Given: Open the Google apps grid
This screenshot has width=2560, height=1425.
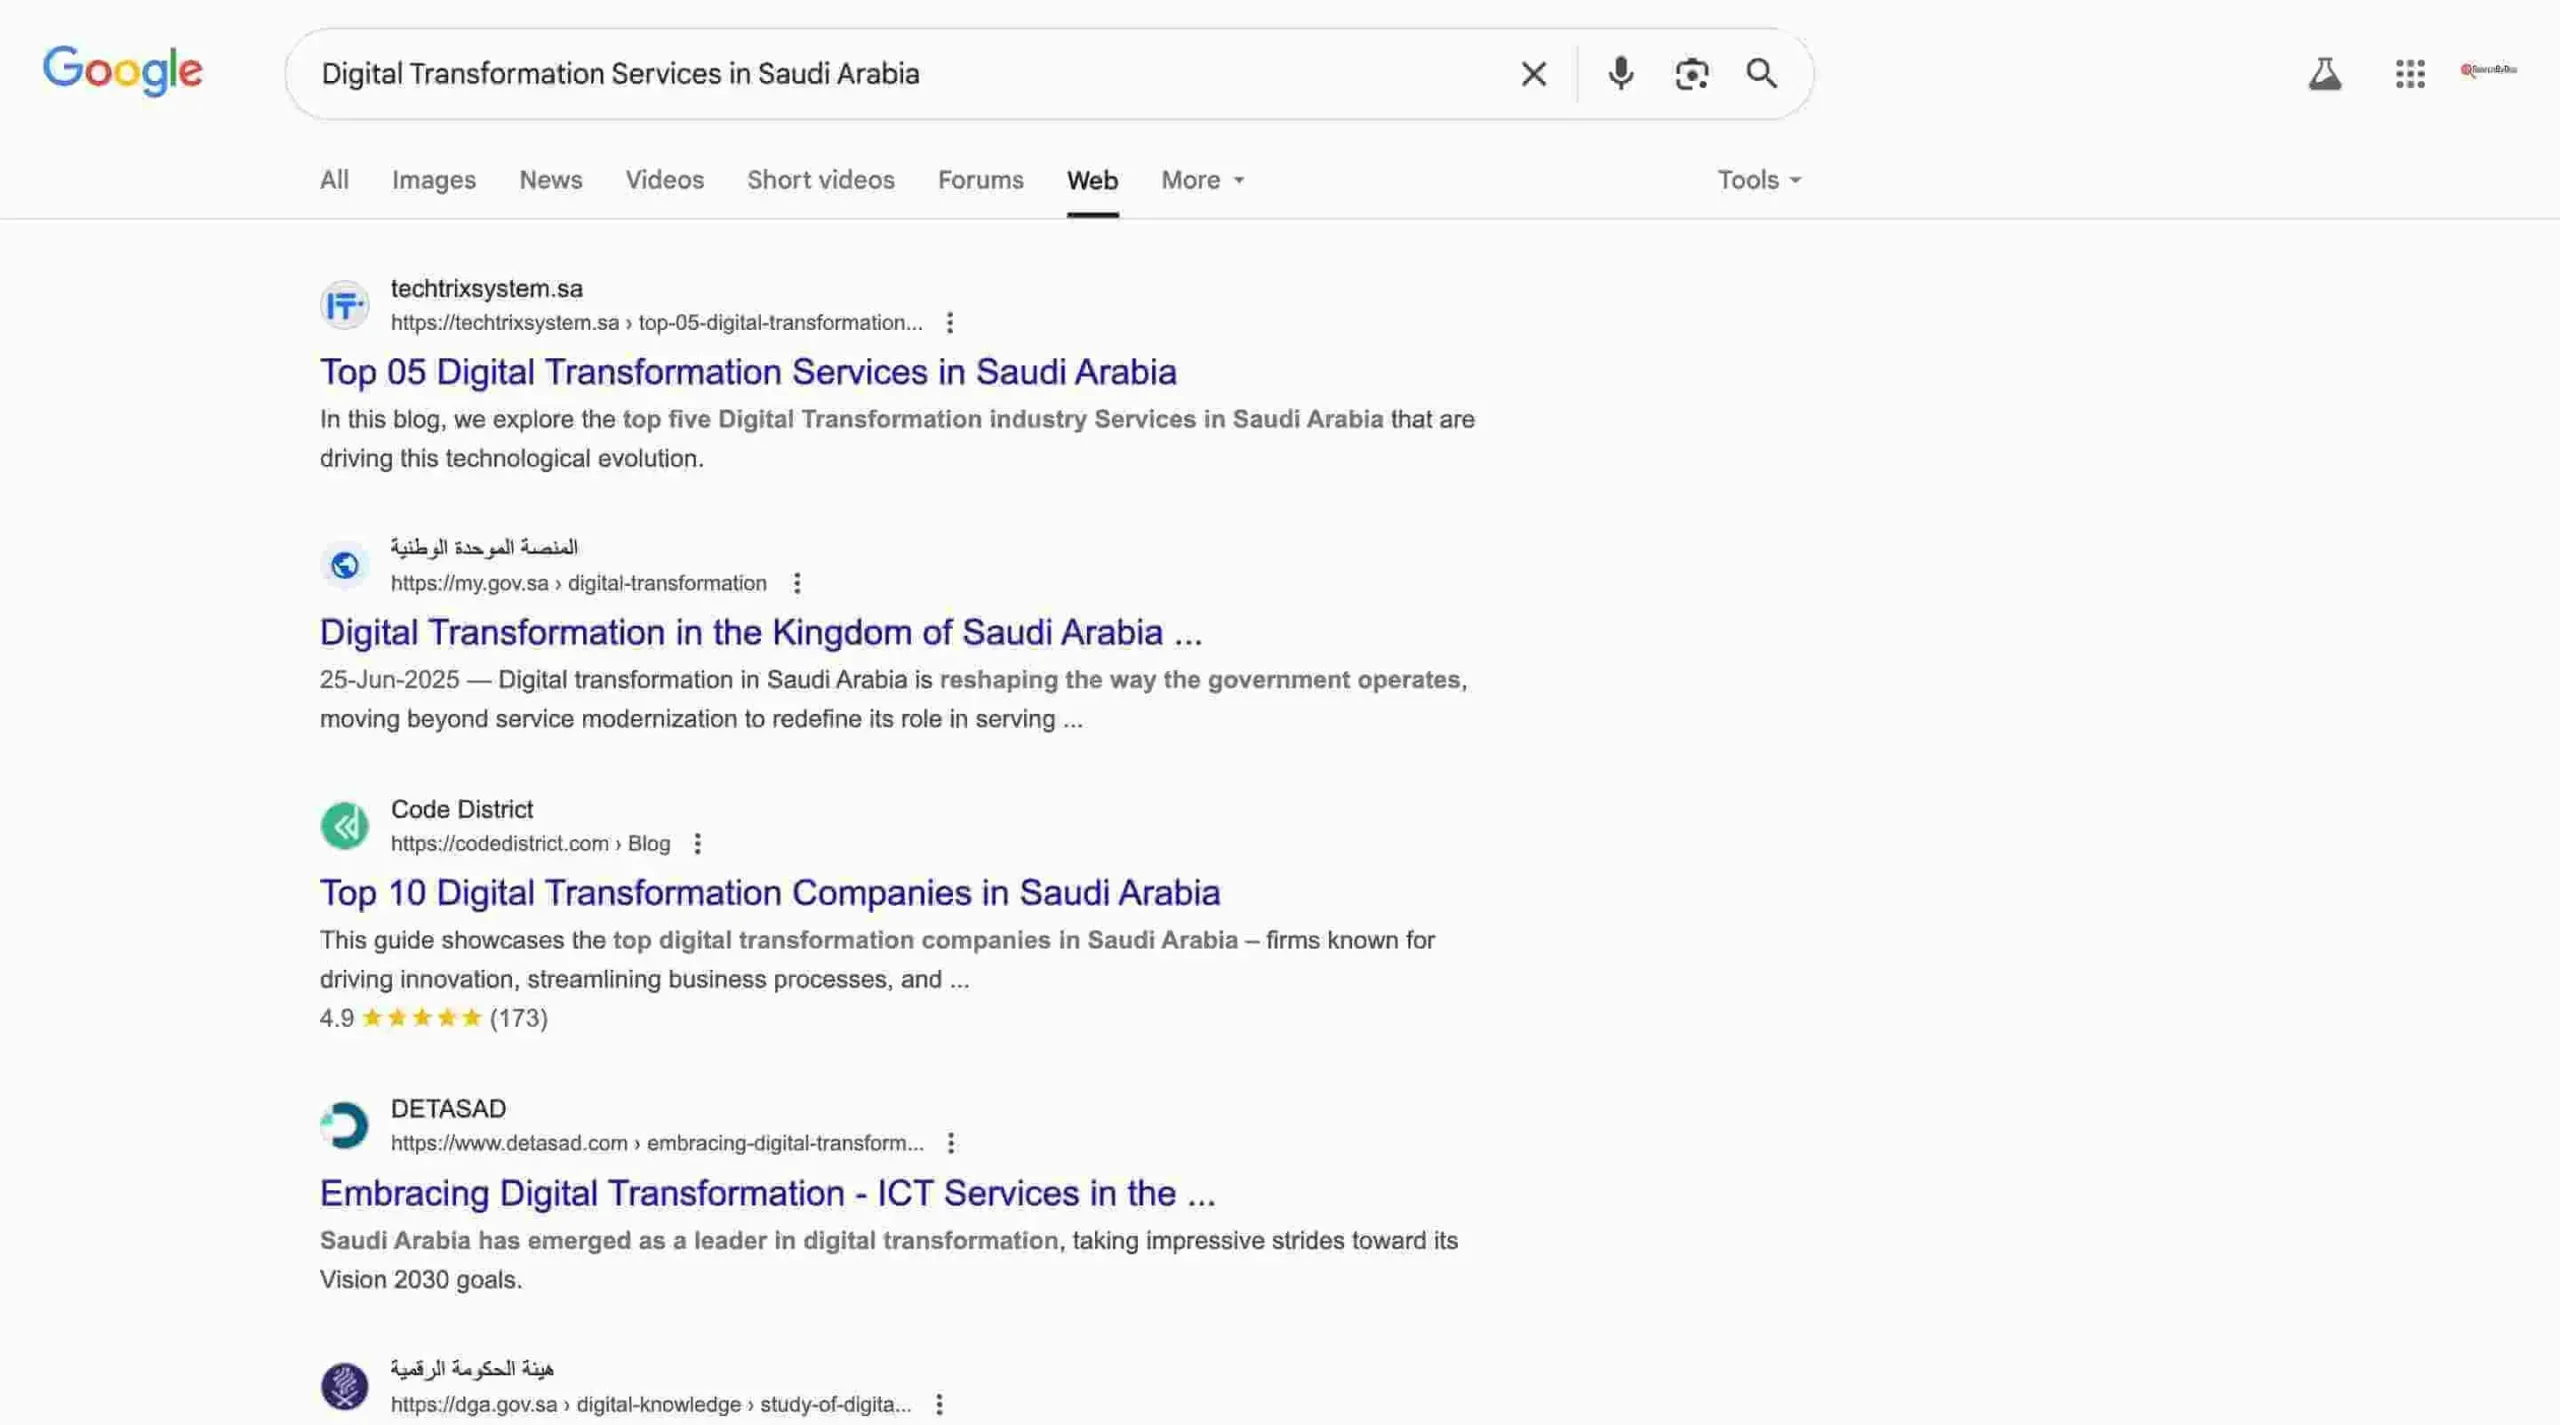Looking at the screenshot, I should [x=2410, y=73].
